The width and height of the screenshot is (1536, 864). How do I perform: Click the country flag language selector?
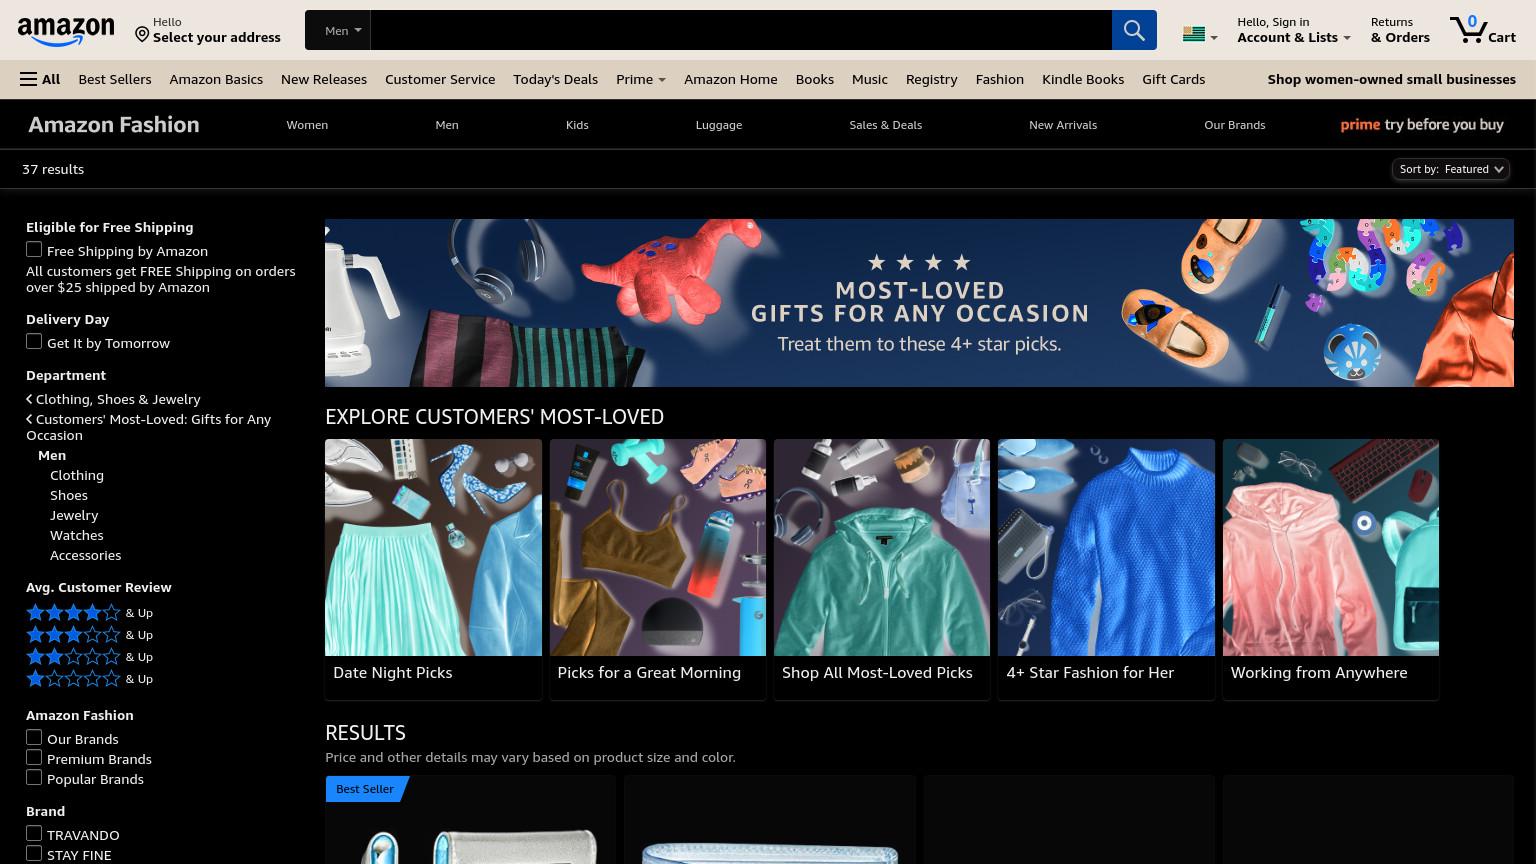[x=1199, y=35]
